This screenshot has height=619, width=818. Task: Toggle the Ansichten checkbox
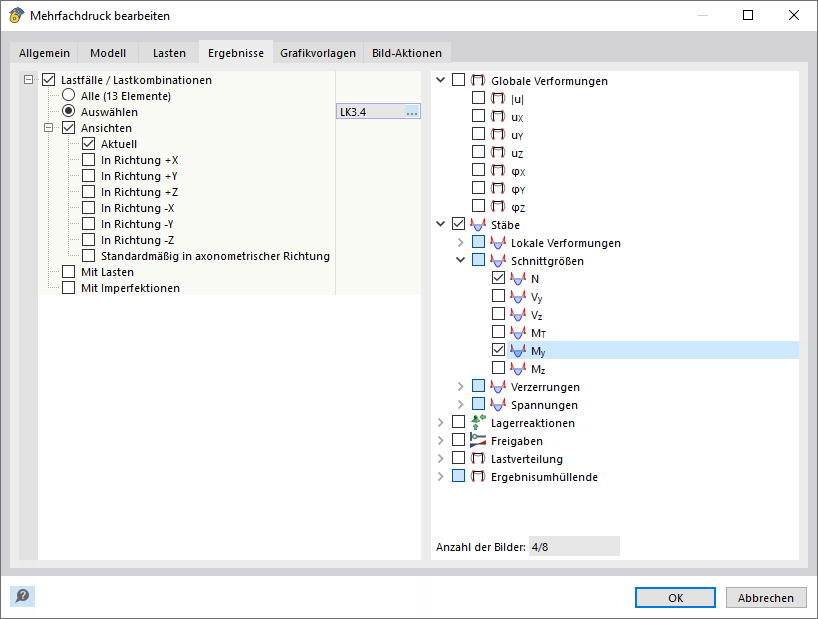pyautogui.click(x=68, y=128)
